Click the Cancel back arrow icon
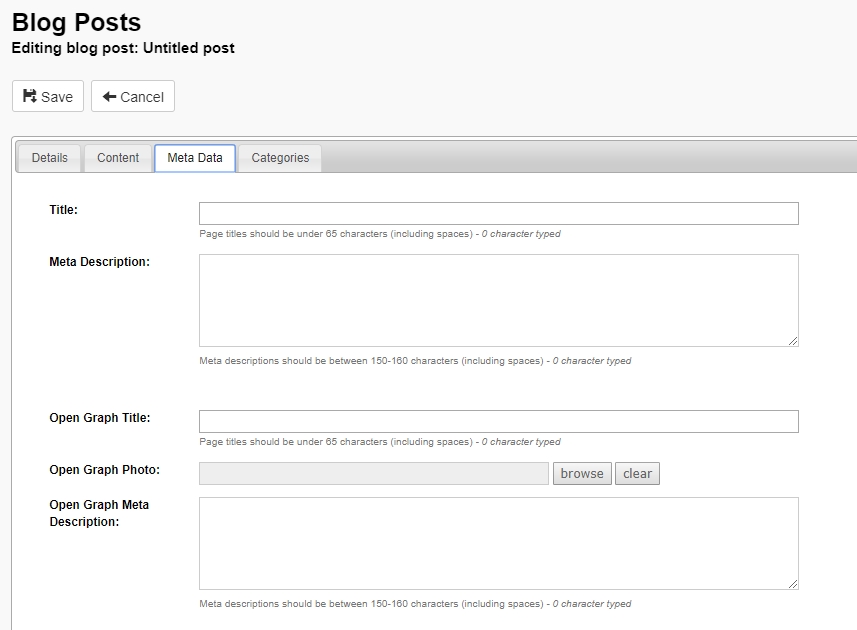The height and width of the screenshot is (630, 857). 109,97
